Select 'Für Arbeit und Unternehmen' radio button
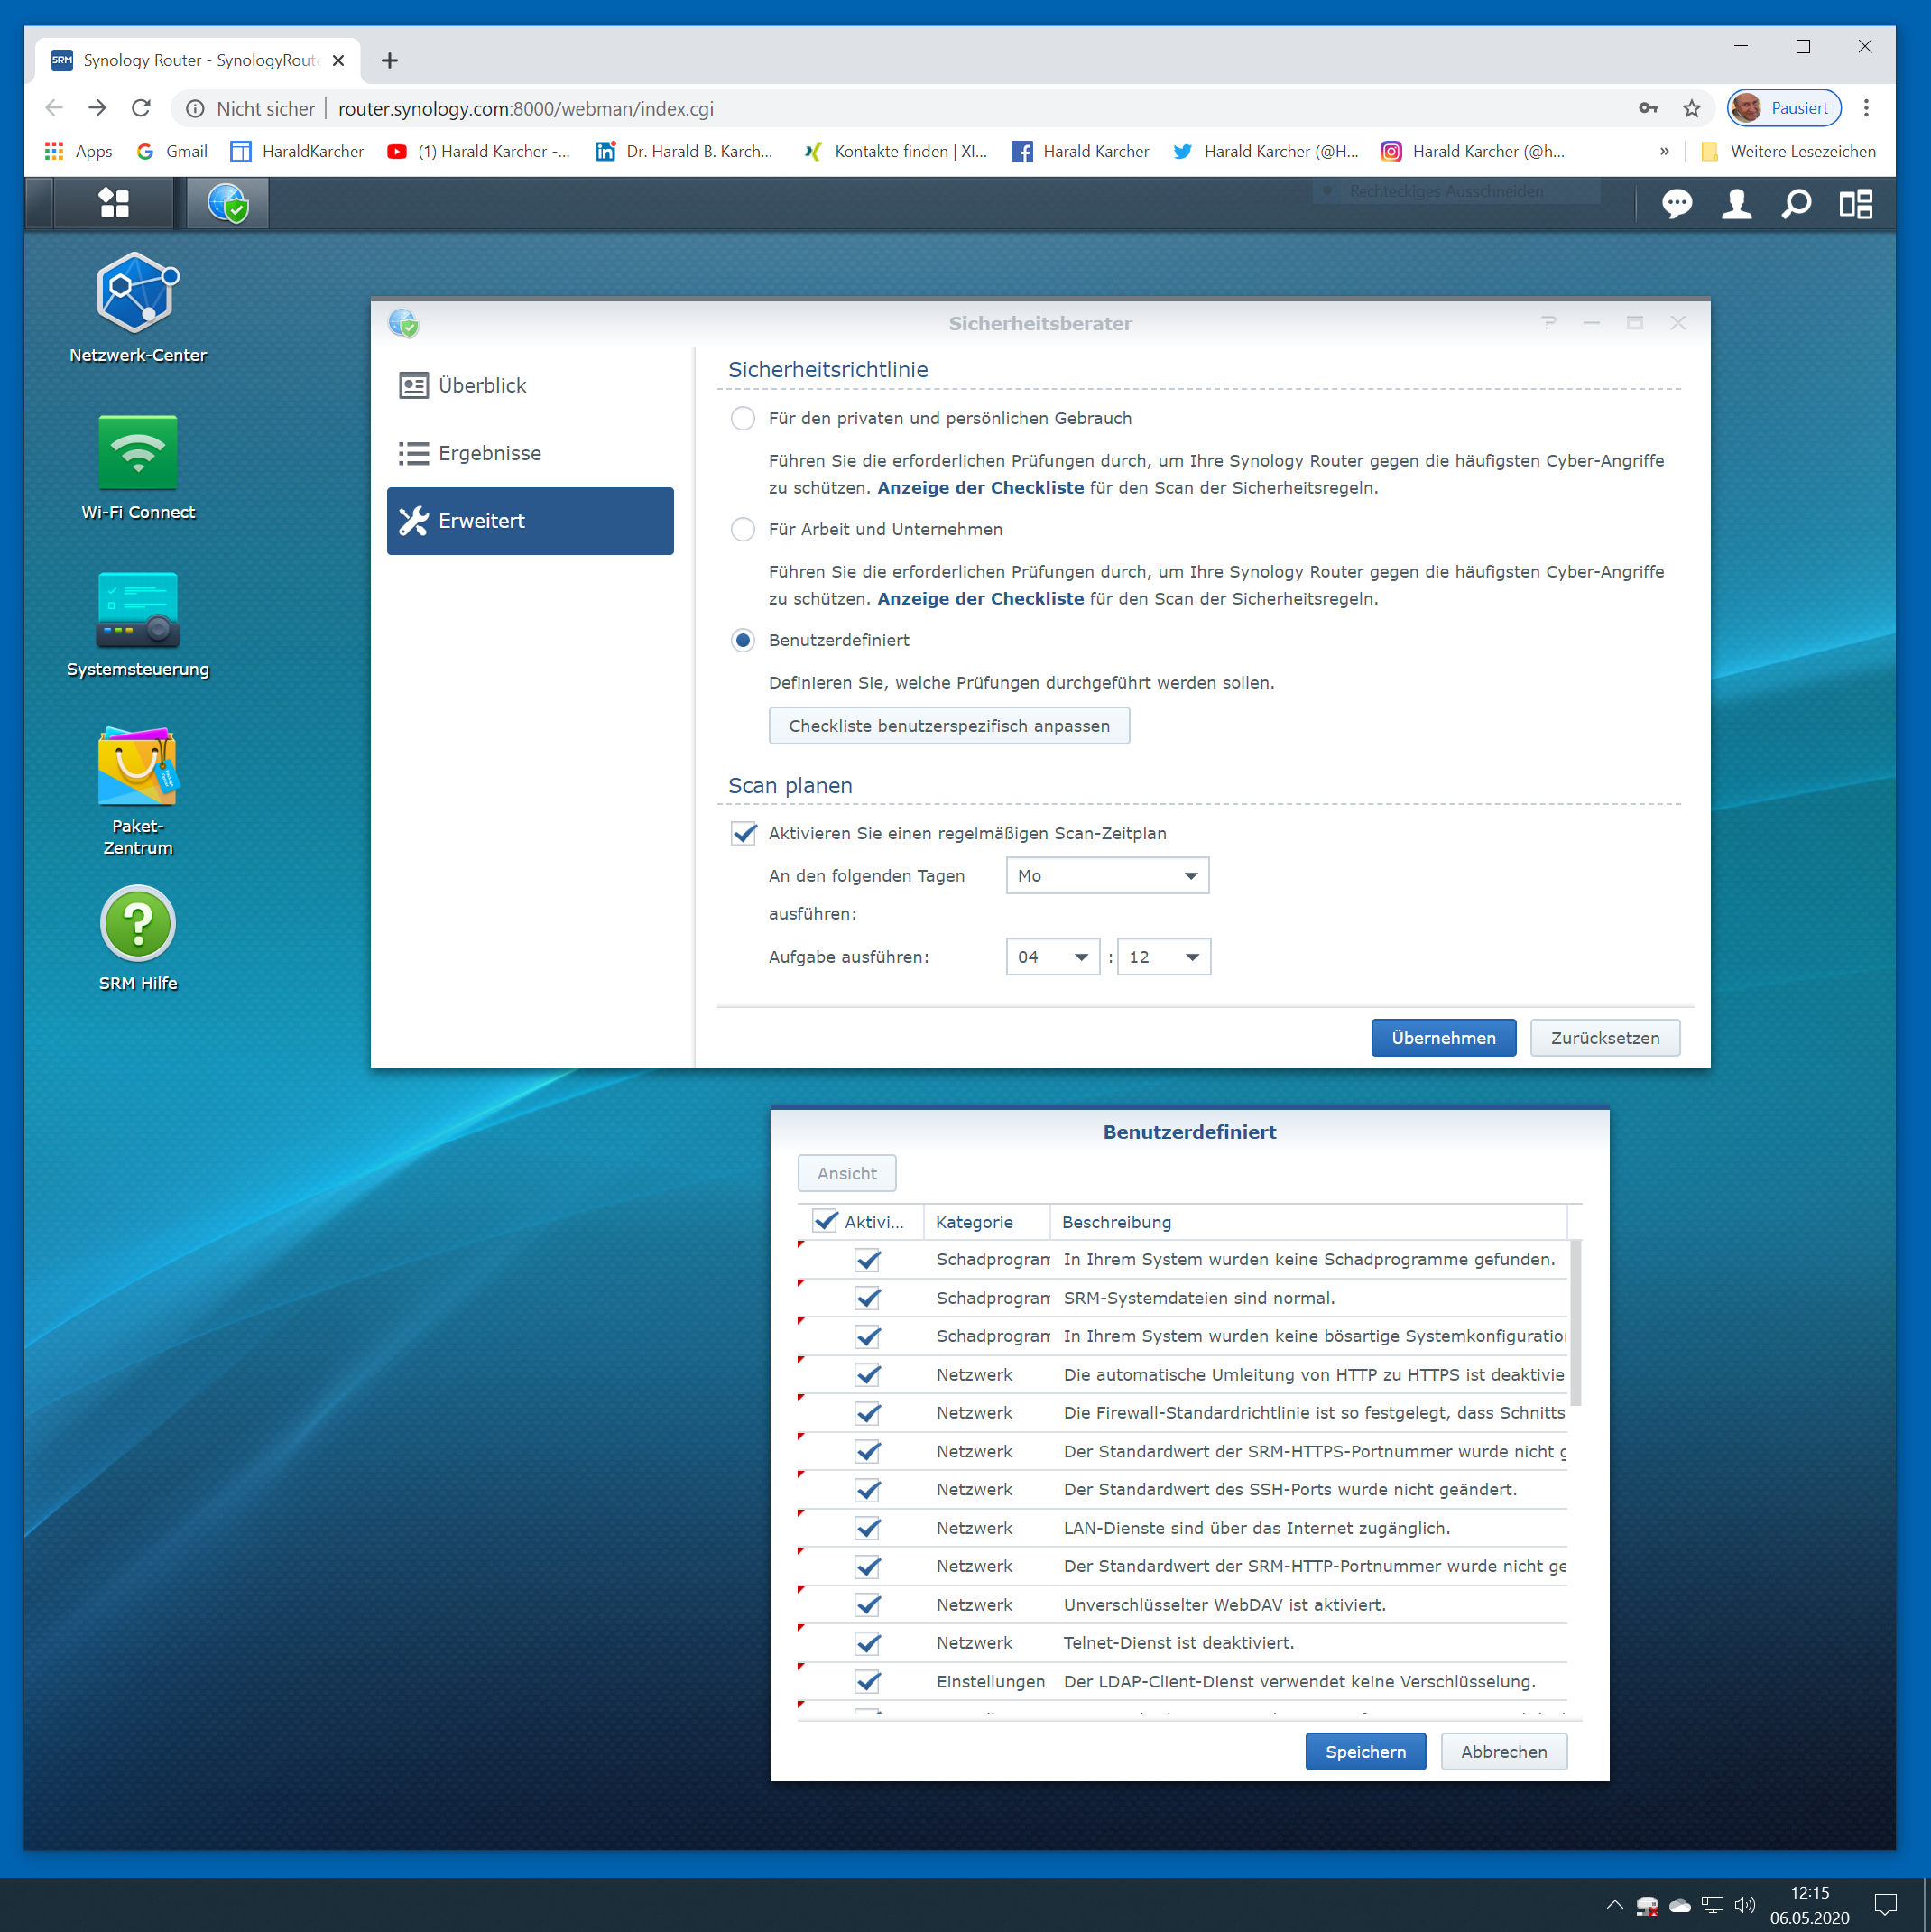Screen dimensions: 1931x1932 (x=743, y=529)
